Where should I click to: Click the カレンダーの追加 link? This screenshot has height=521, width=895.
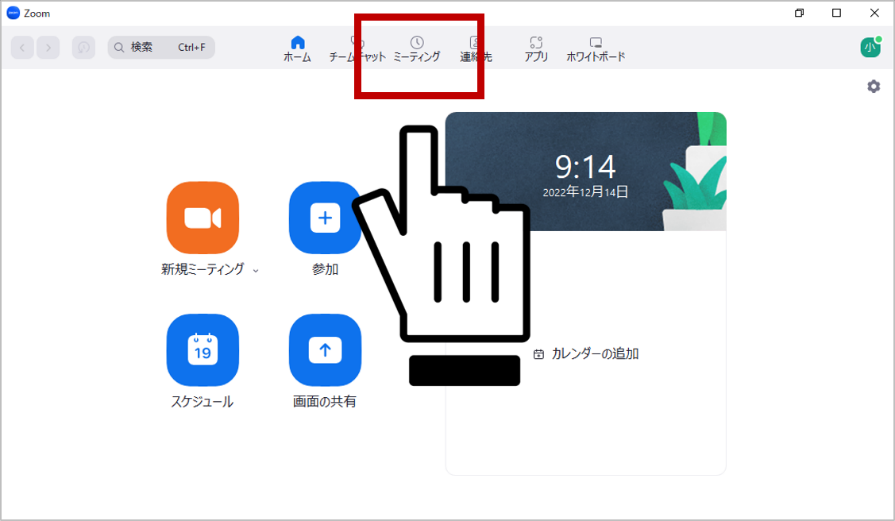coord(586,354)
